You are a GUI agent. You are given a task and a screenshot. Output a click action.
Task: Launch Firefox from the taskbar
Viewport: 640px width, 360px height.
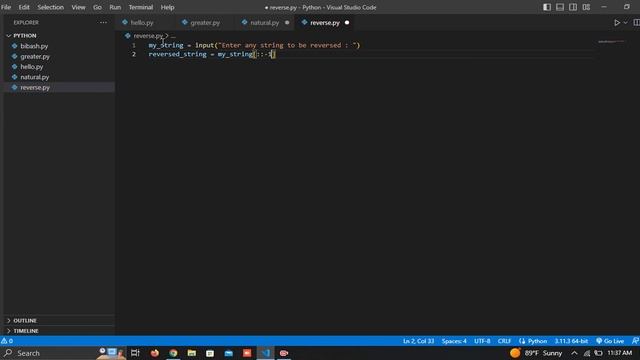click(155, 353)
